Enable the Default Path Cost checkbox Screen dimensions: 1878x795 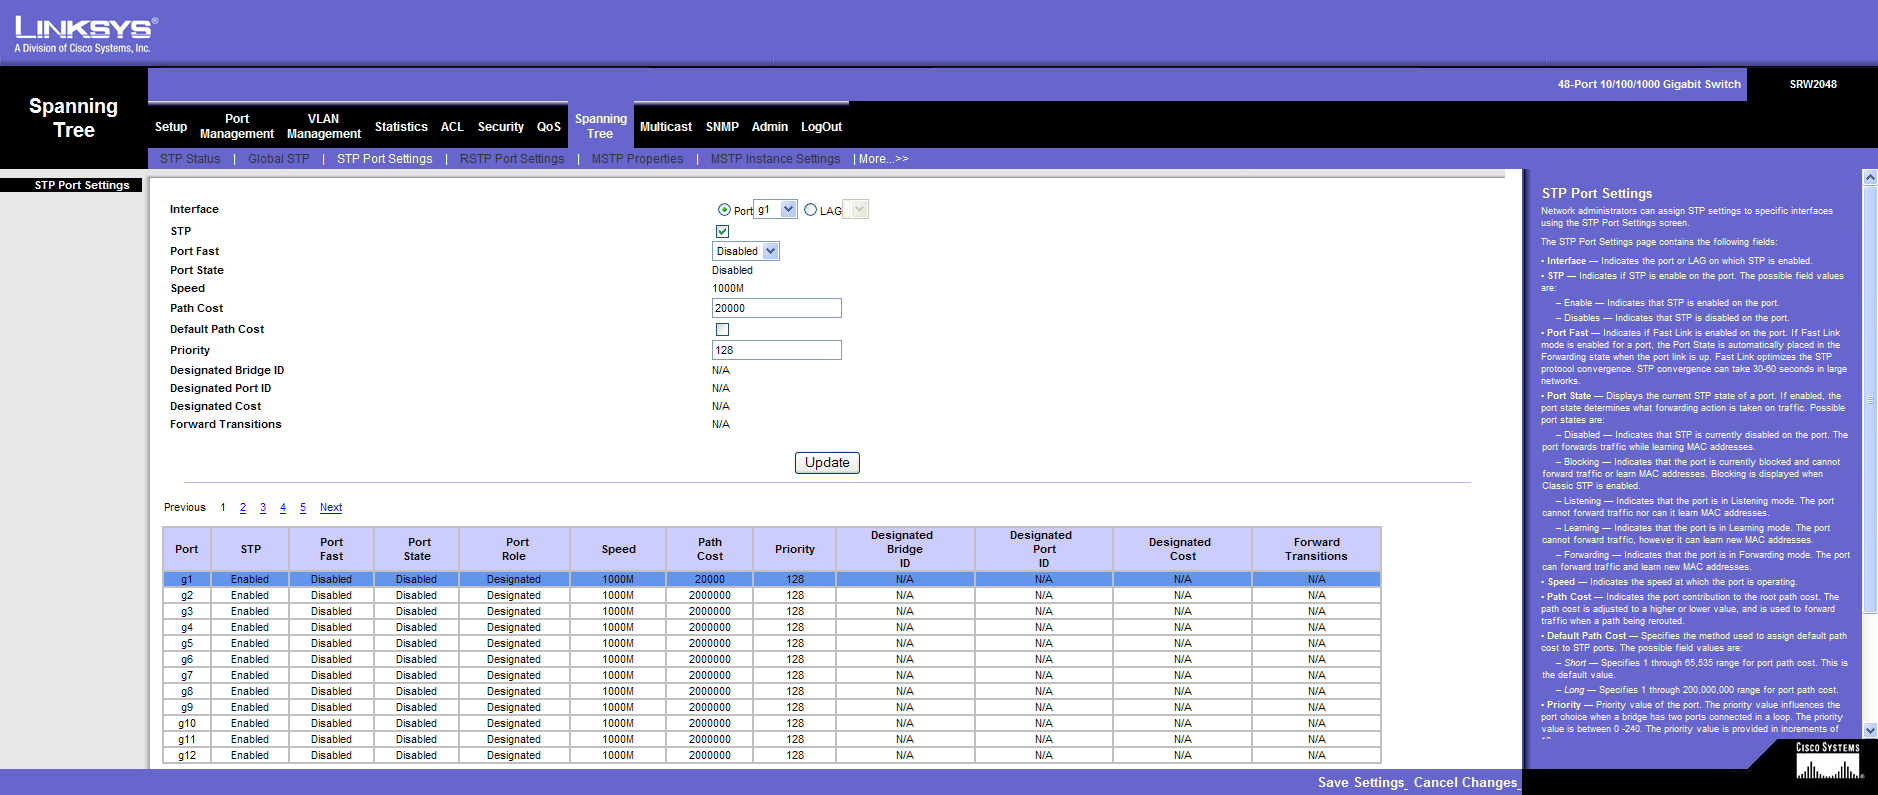click(722, 330)
